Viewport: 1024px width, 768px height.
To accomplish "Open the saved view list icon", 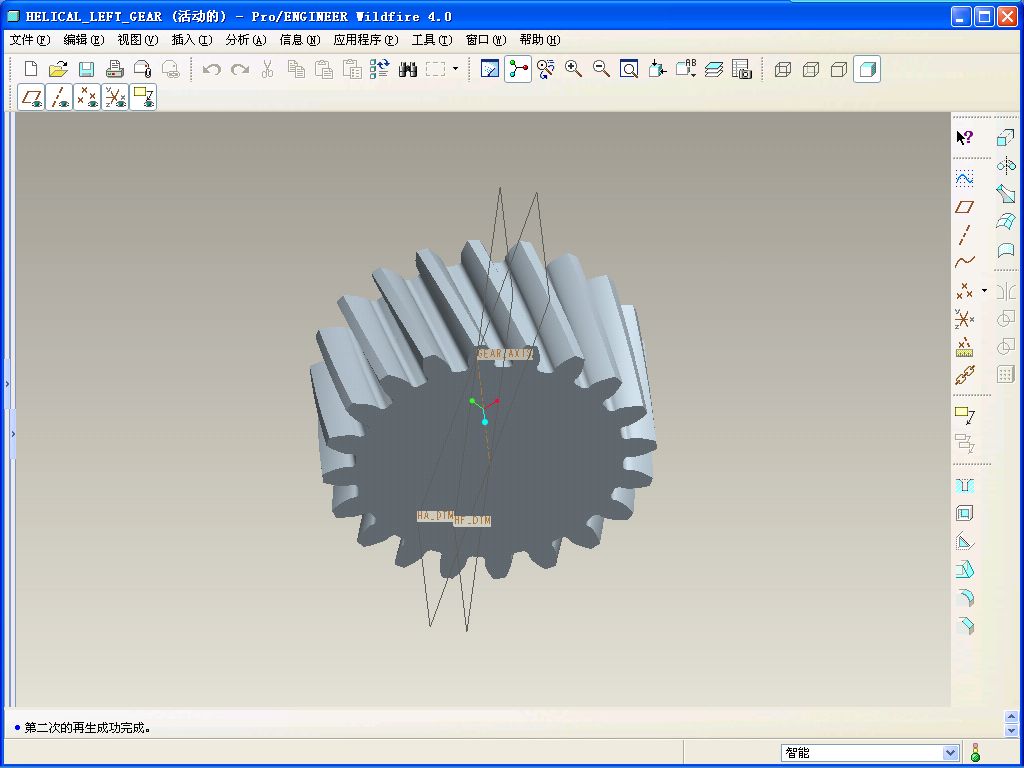I will (686, 69).
